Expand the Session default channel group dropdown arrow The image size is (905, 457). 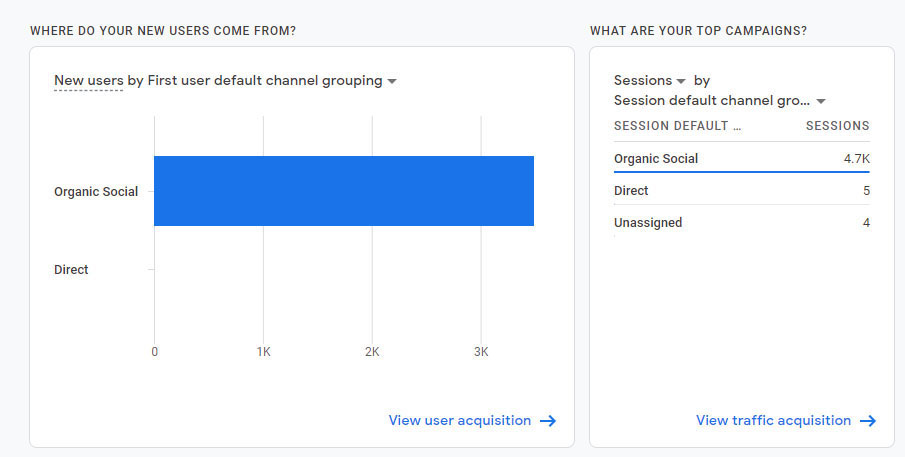click(821, 101)
